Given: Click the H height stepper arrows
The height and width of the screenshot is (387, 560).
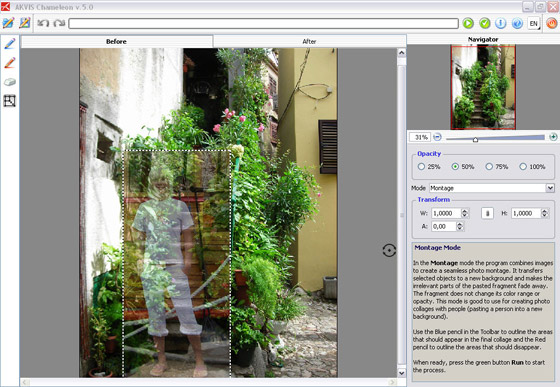Looking at the screenshot, I should (x=545, y=213).
